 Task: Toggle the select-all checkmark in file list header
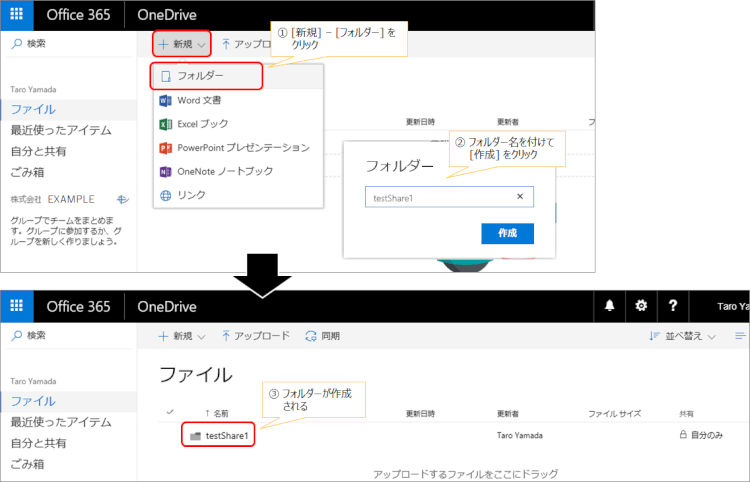[170, 412]
